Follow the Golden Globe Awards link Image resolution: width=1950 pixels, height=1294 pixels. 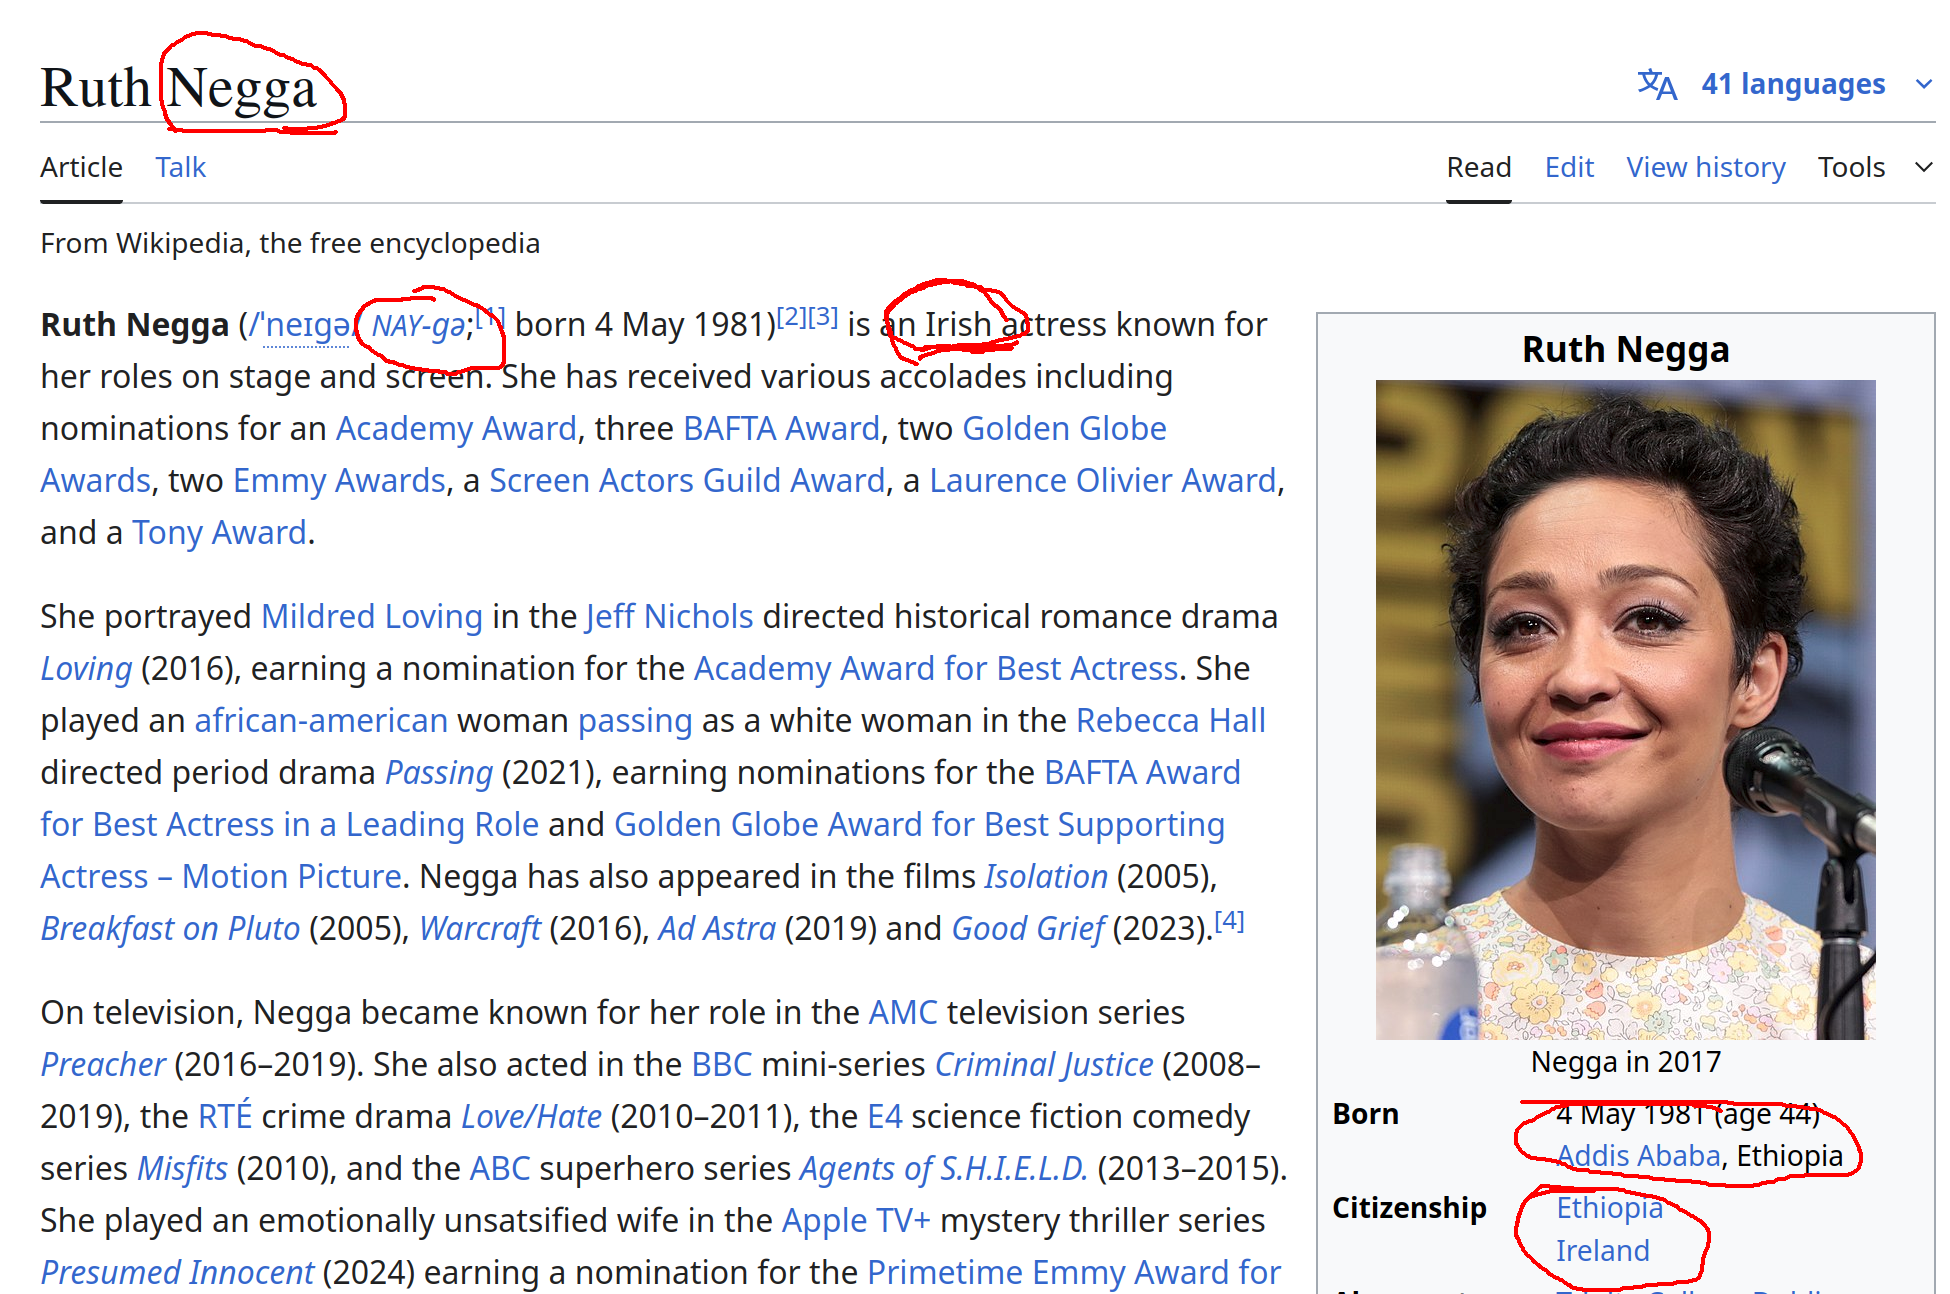(x=1064, y=428)
